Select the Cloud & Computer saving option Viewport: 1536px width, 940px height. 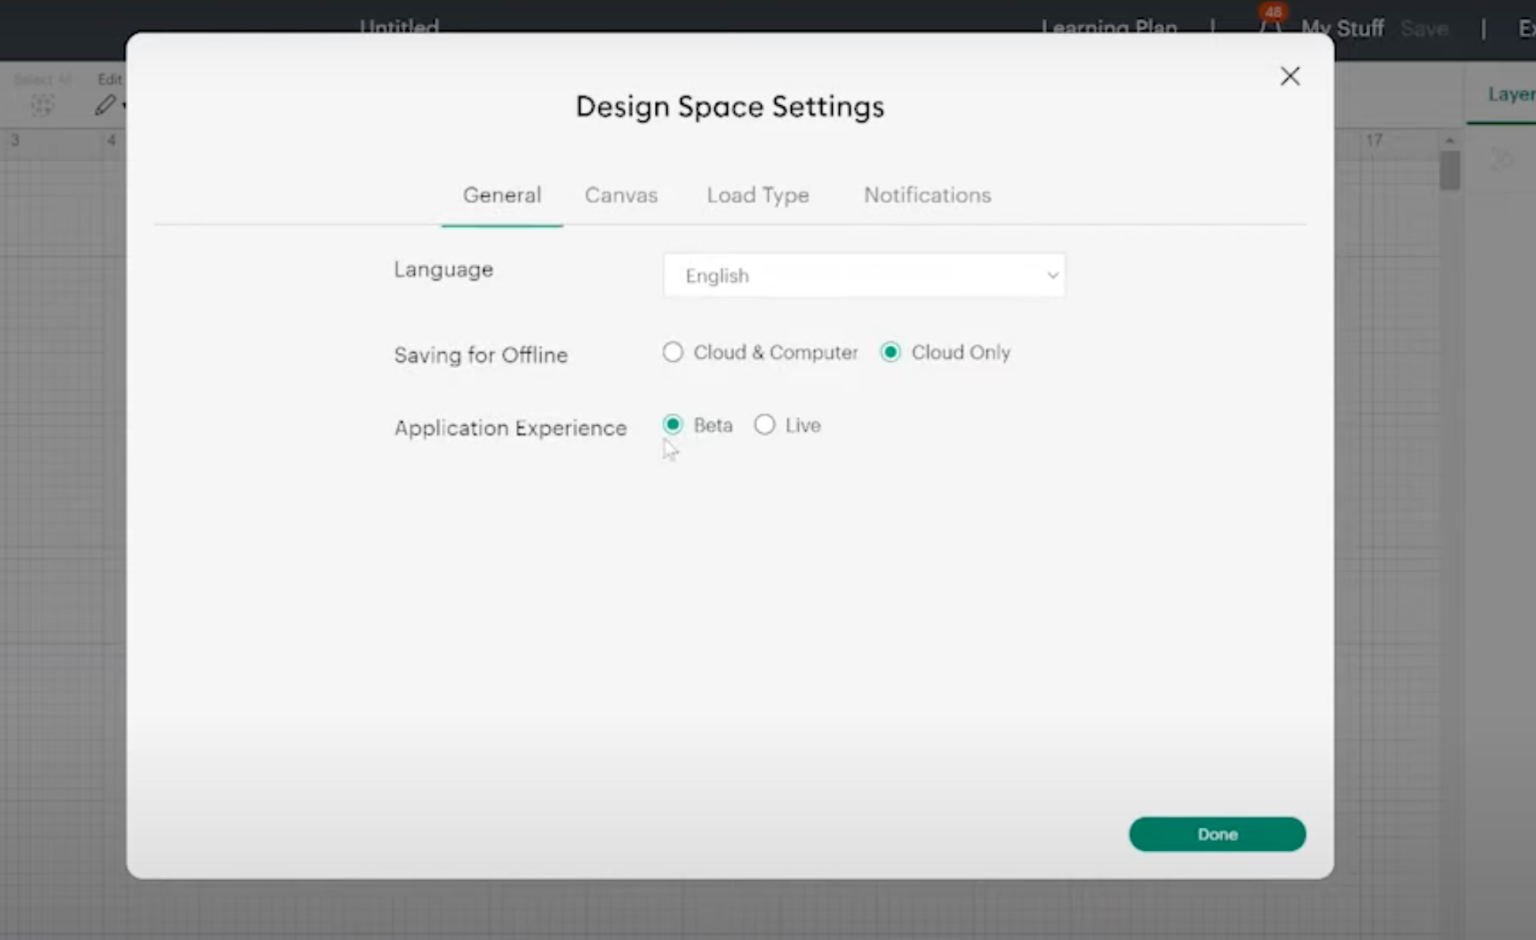(x=673, y=352)
